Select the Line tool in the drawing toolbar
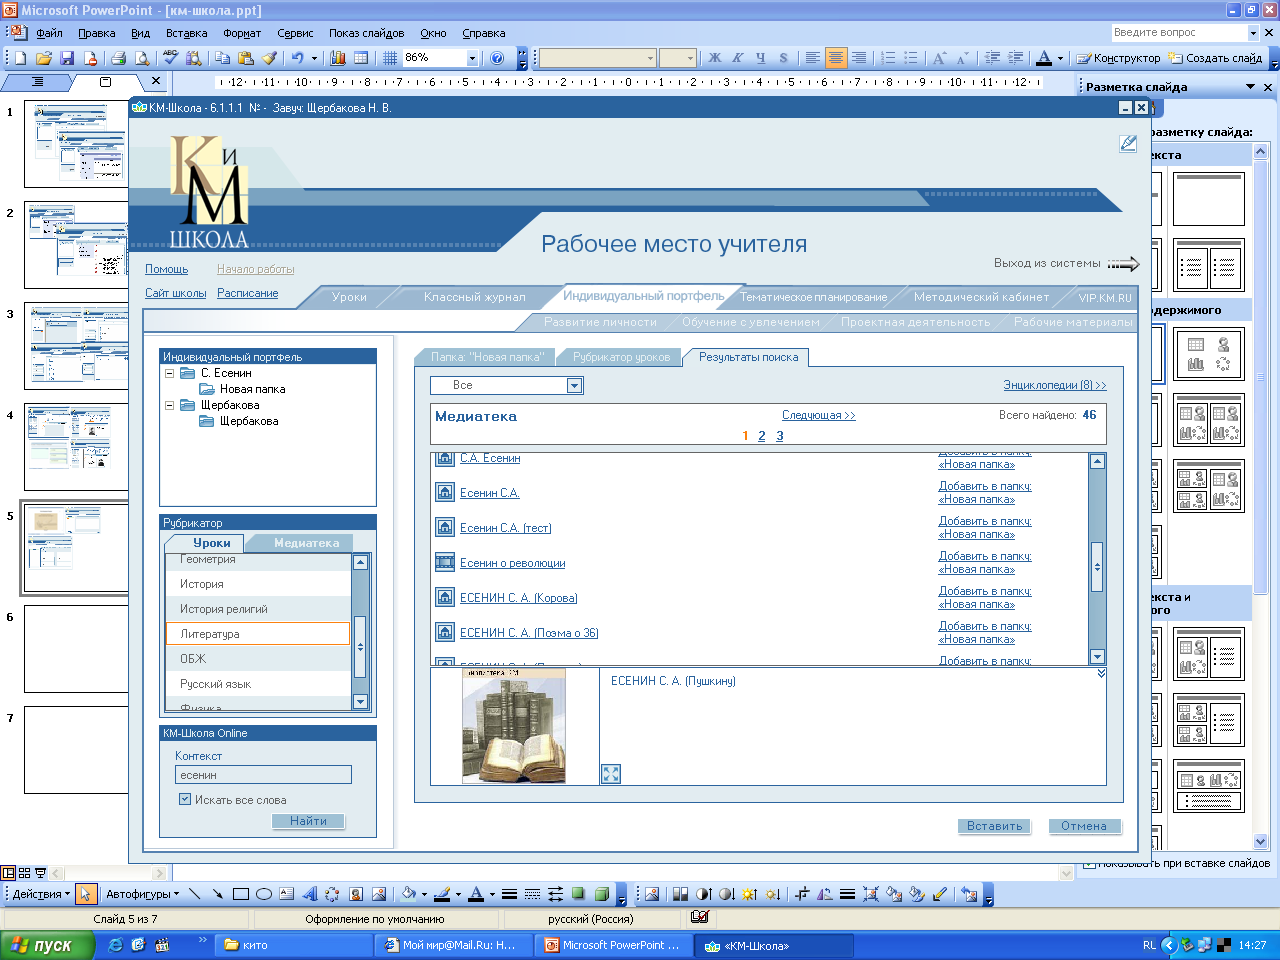The width and height of the screenshot is (1280, 960). pyautogui.click(x=194, y=894)
